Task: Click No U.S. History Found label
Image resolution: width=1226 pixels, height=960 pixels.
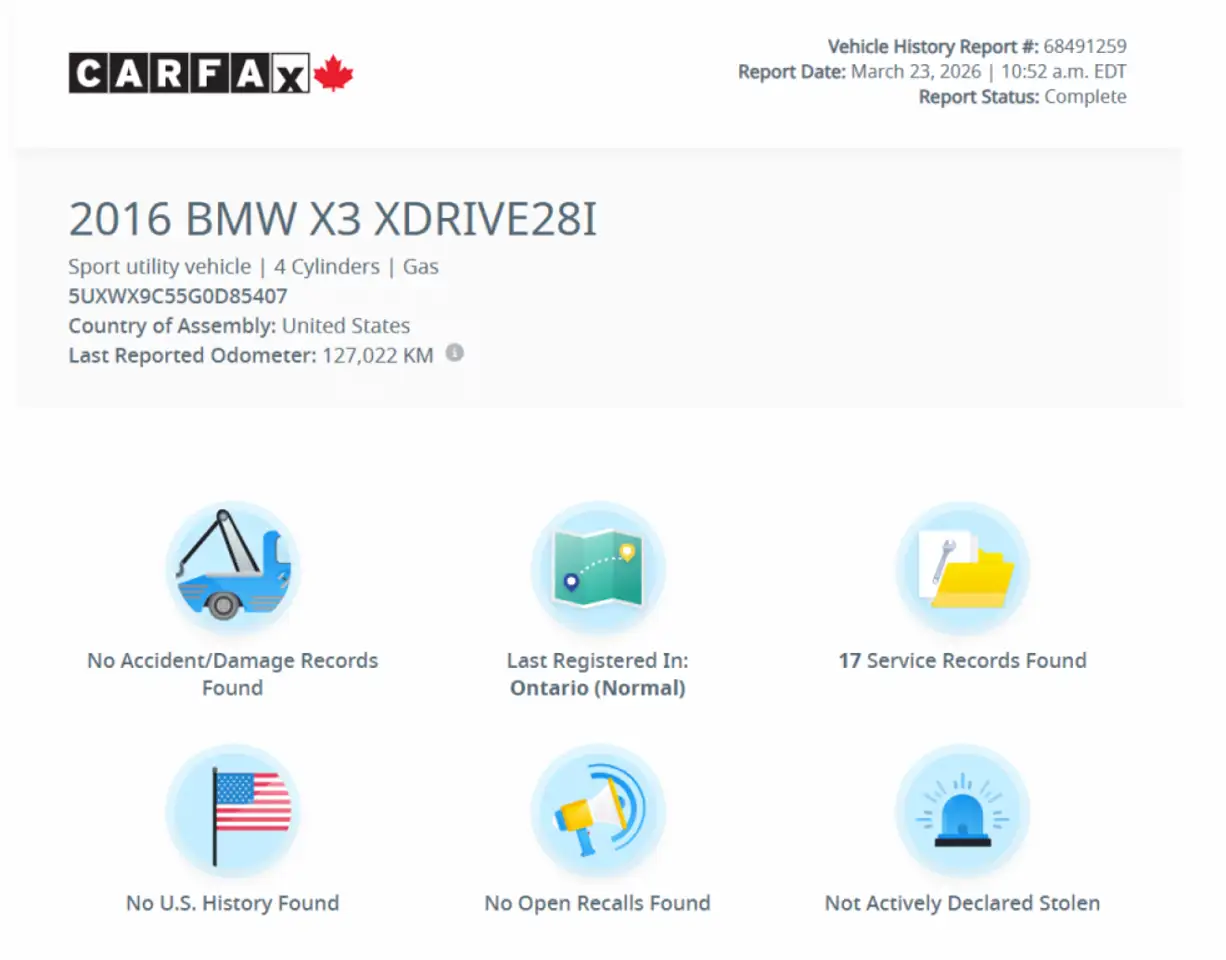Action: [x=233, y=903]
